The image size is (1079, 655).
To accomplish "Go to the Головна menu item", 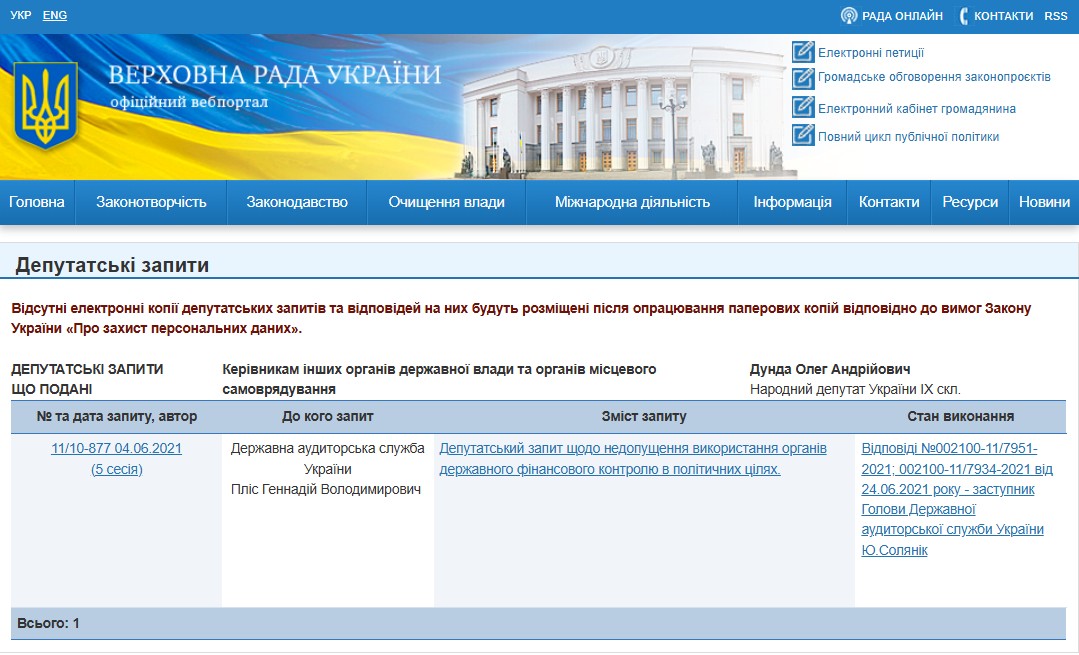I will click(37, 202).
